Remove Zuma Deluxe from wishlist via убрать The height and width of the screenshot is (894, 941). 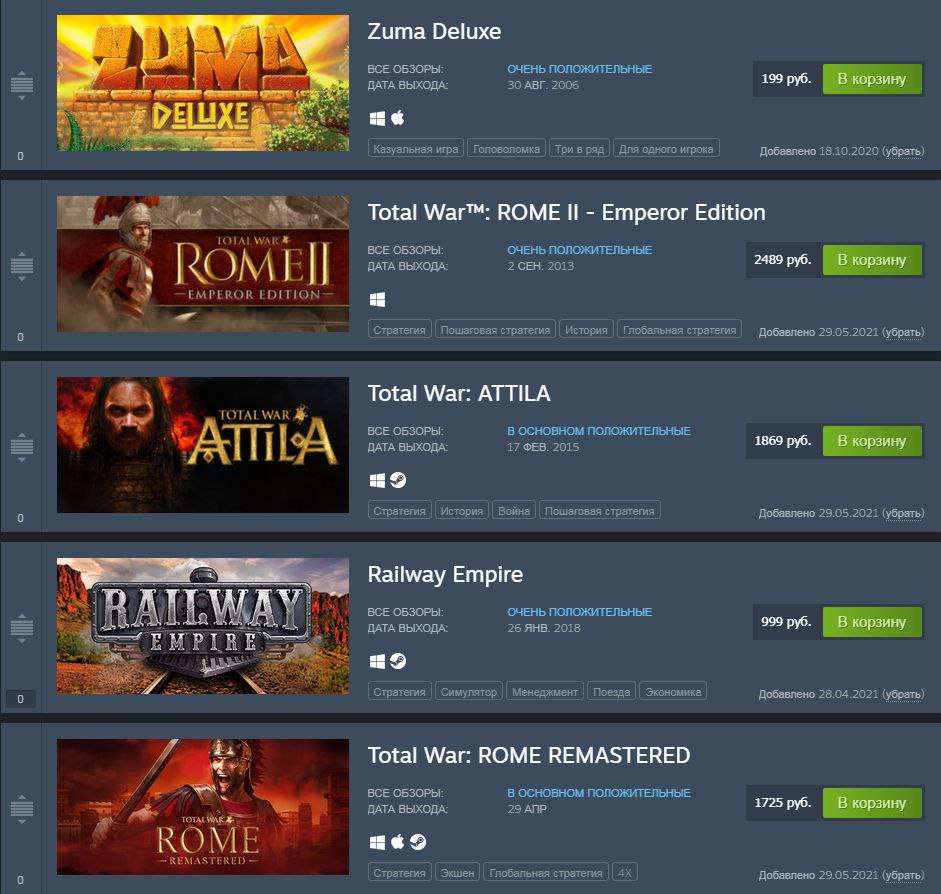pos(903,151)
